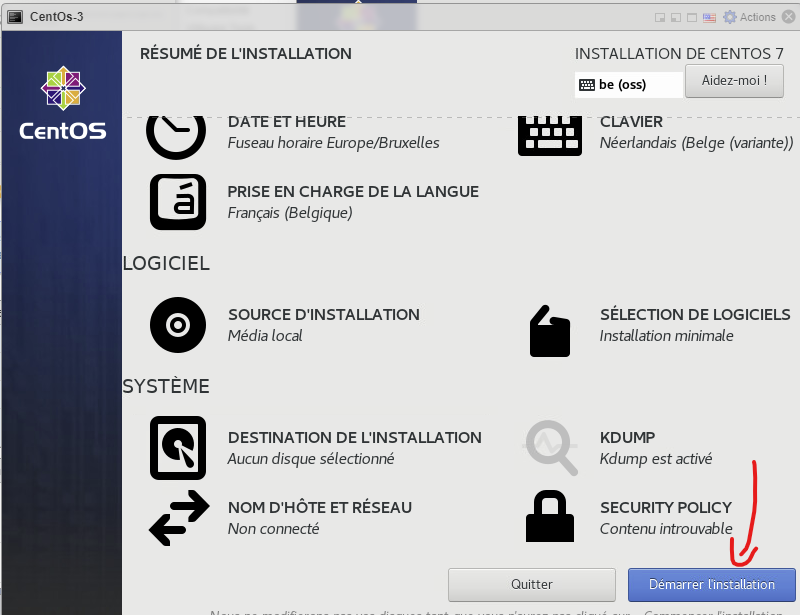Select the full window layout icon in title bar
Image resolution: width=800 pixels, height=615 pixels.
(692, 18)
